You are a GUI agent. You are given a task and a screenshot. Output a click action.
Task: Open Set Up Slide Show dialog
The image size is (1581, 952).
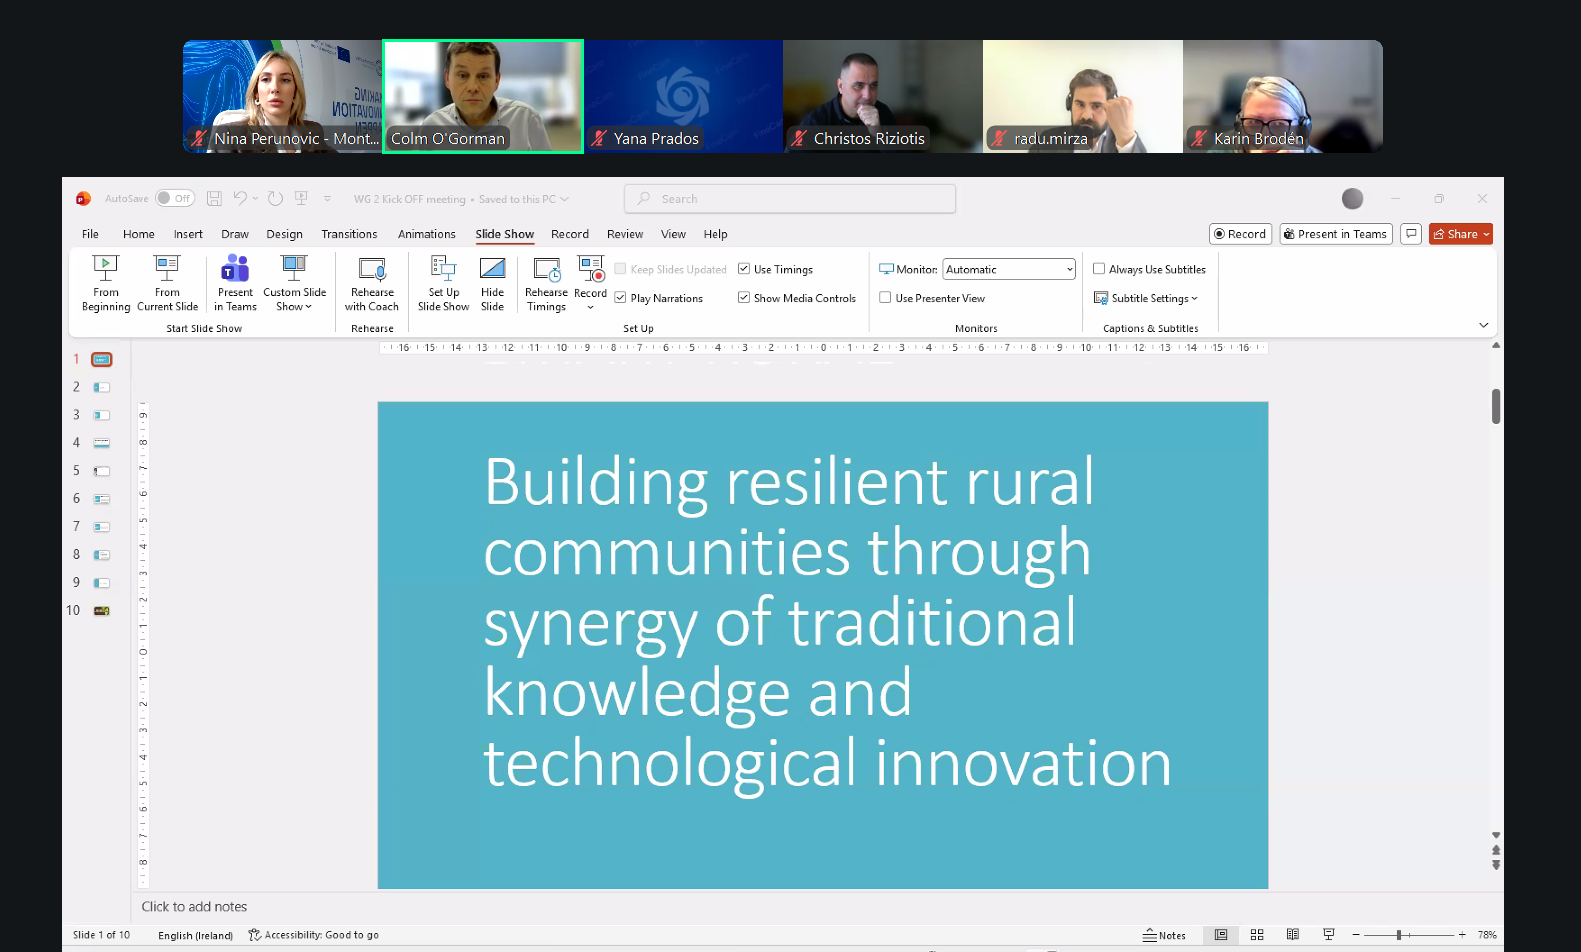tap(443, 282)
